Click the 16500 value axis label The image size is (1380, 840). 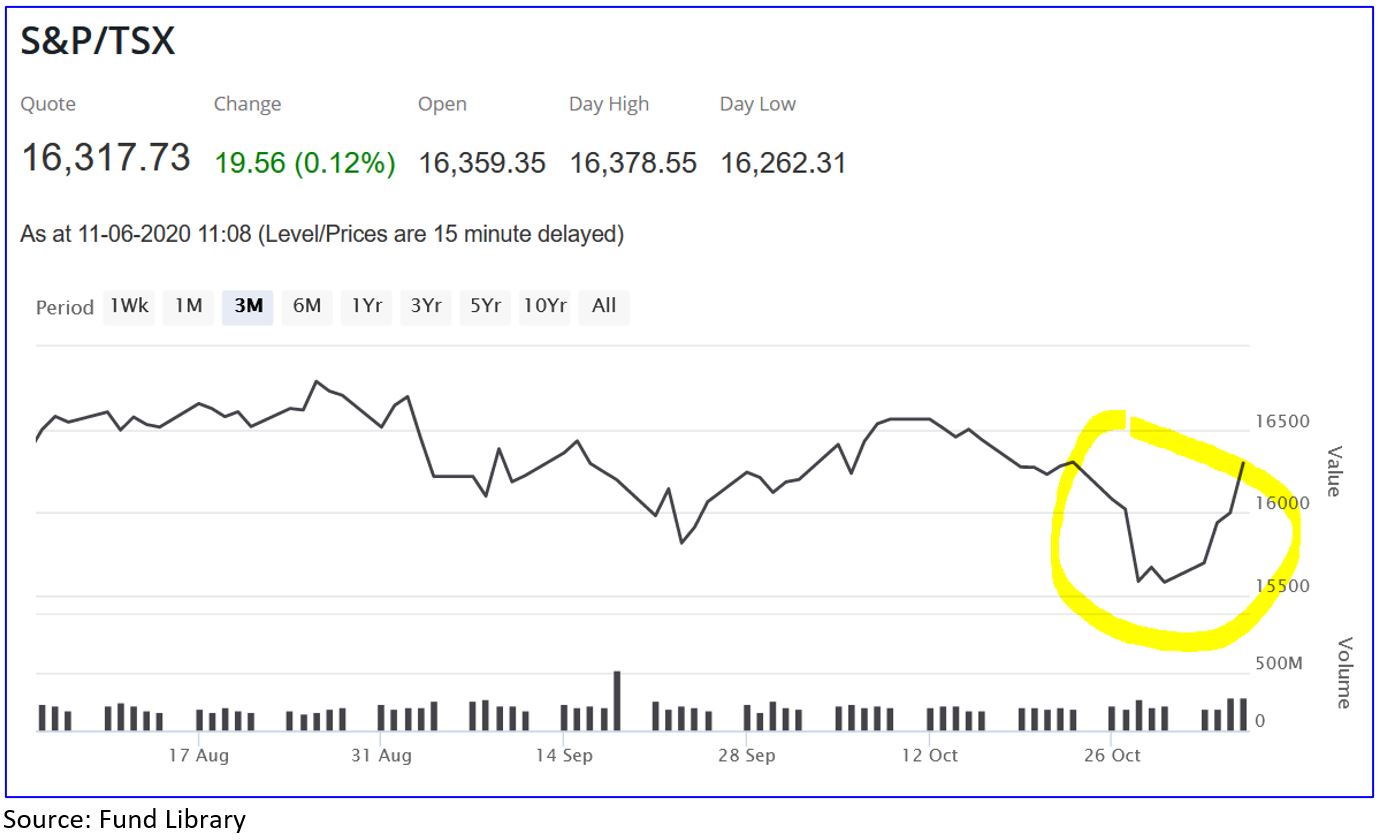[1282, 422]
